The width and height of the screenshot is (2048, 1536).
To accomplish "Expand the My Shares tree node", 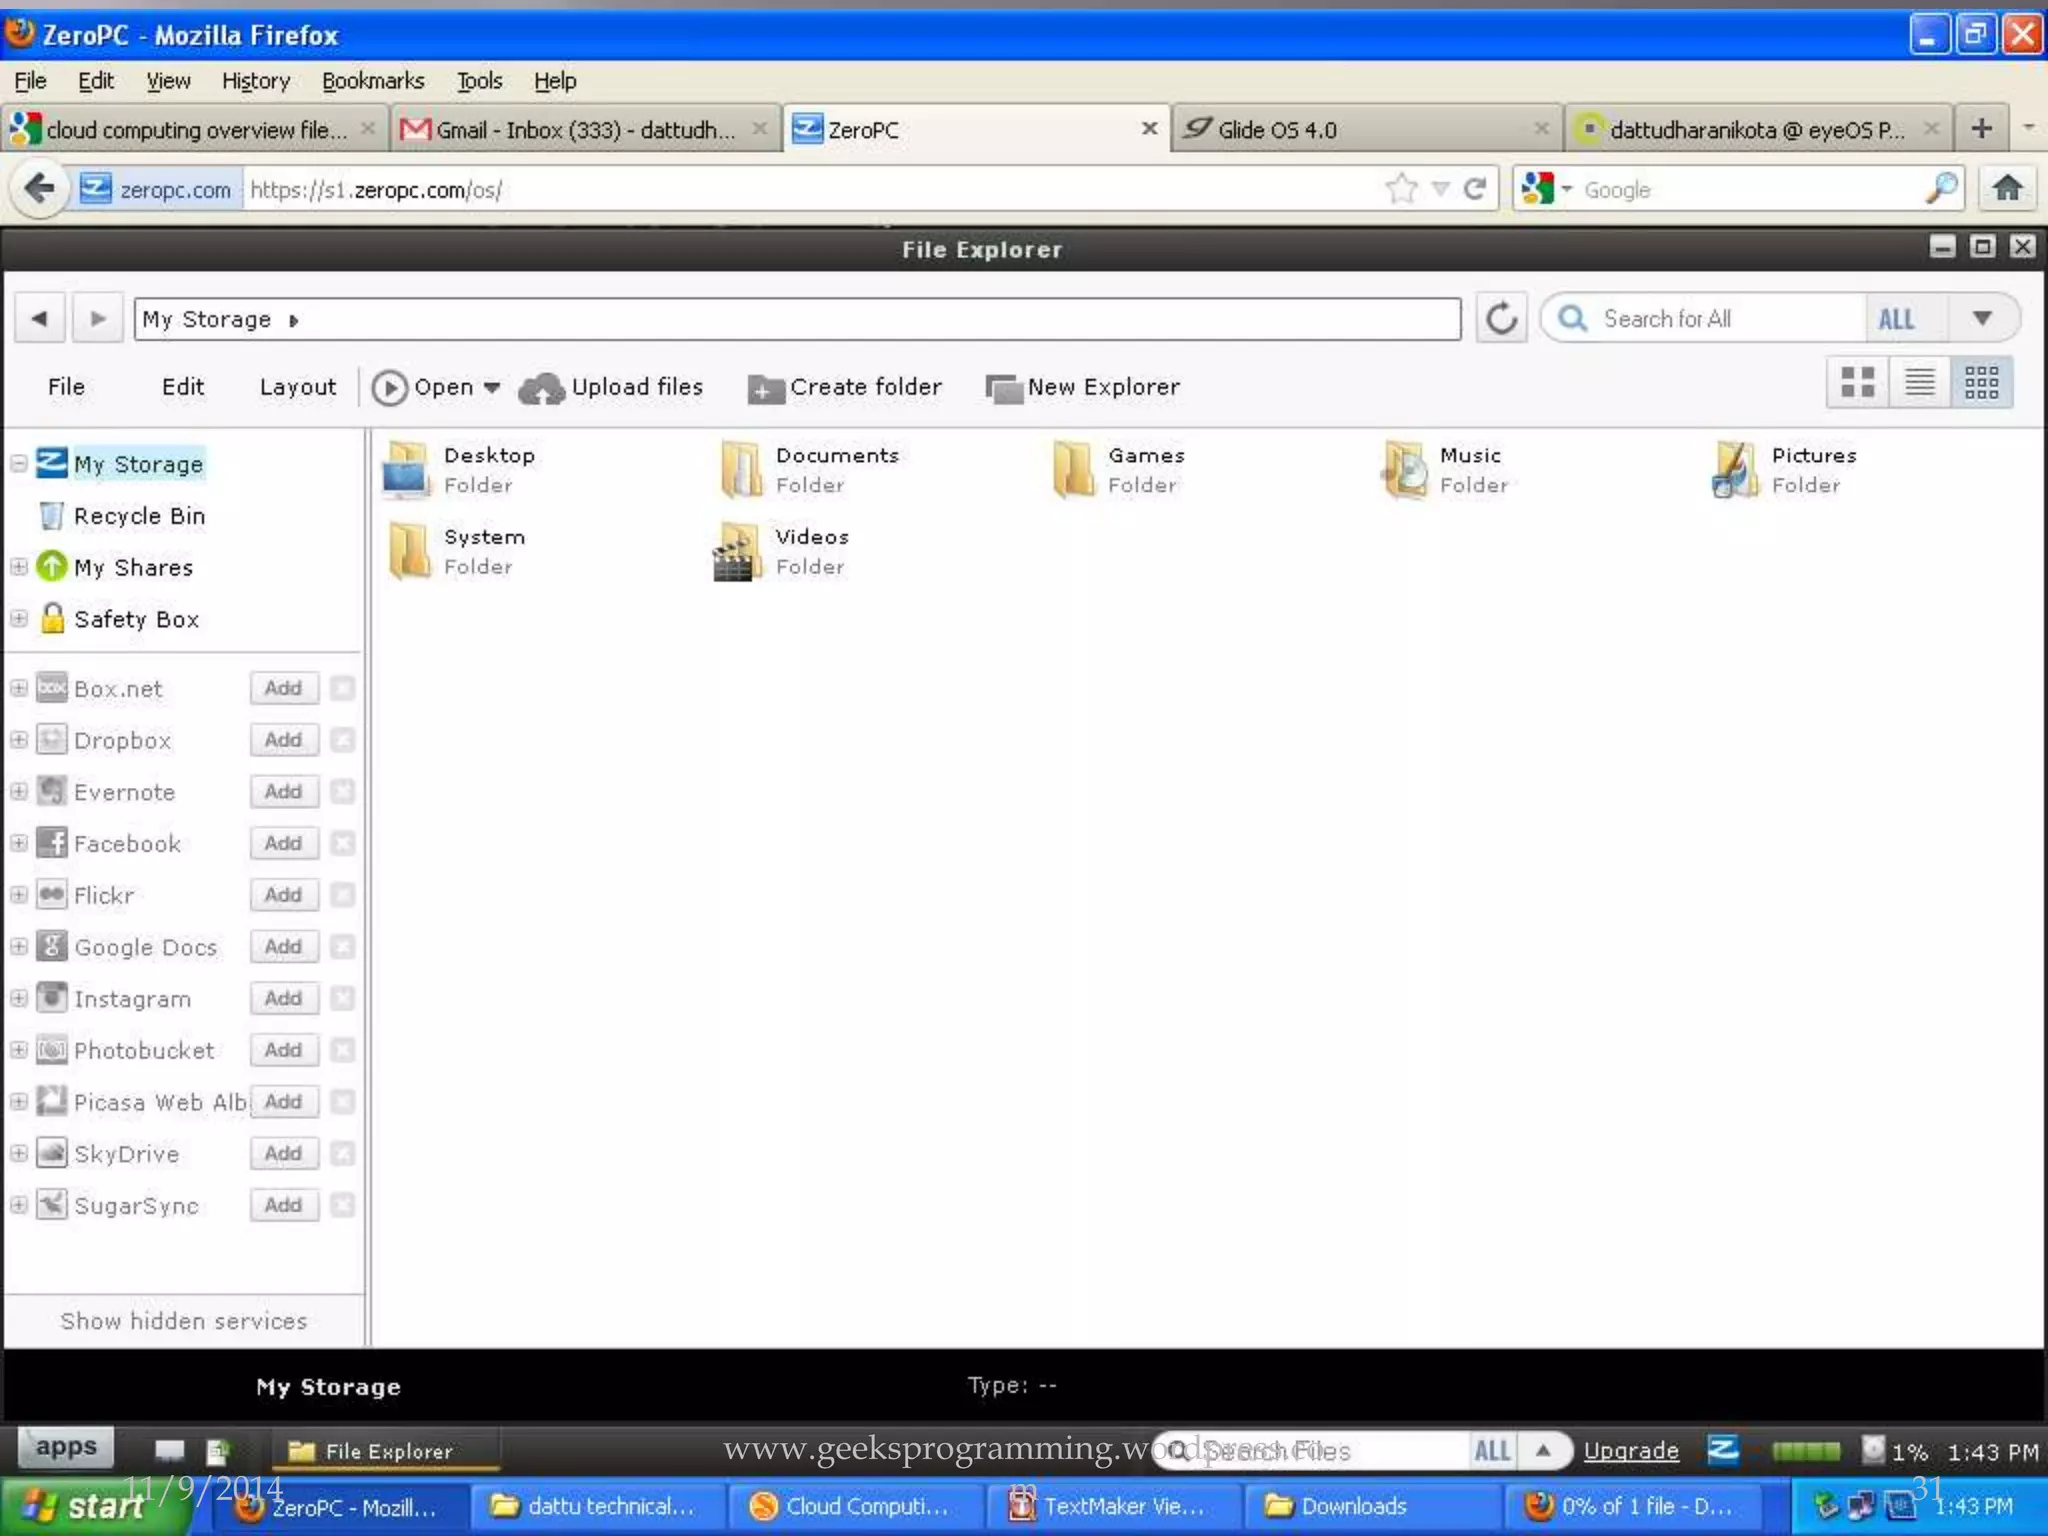I will [18, 567].
